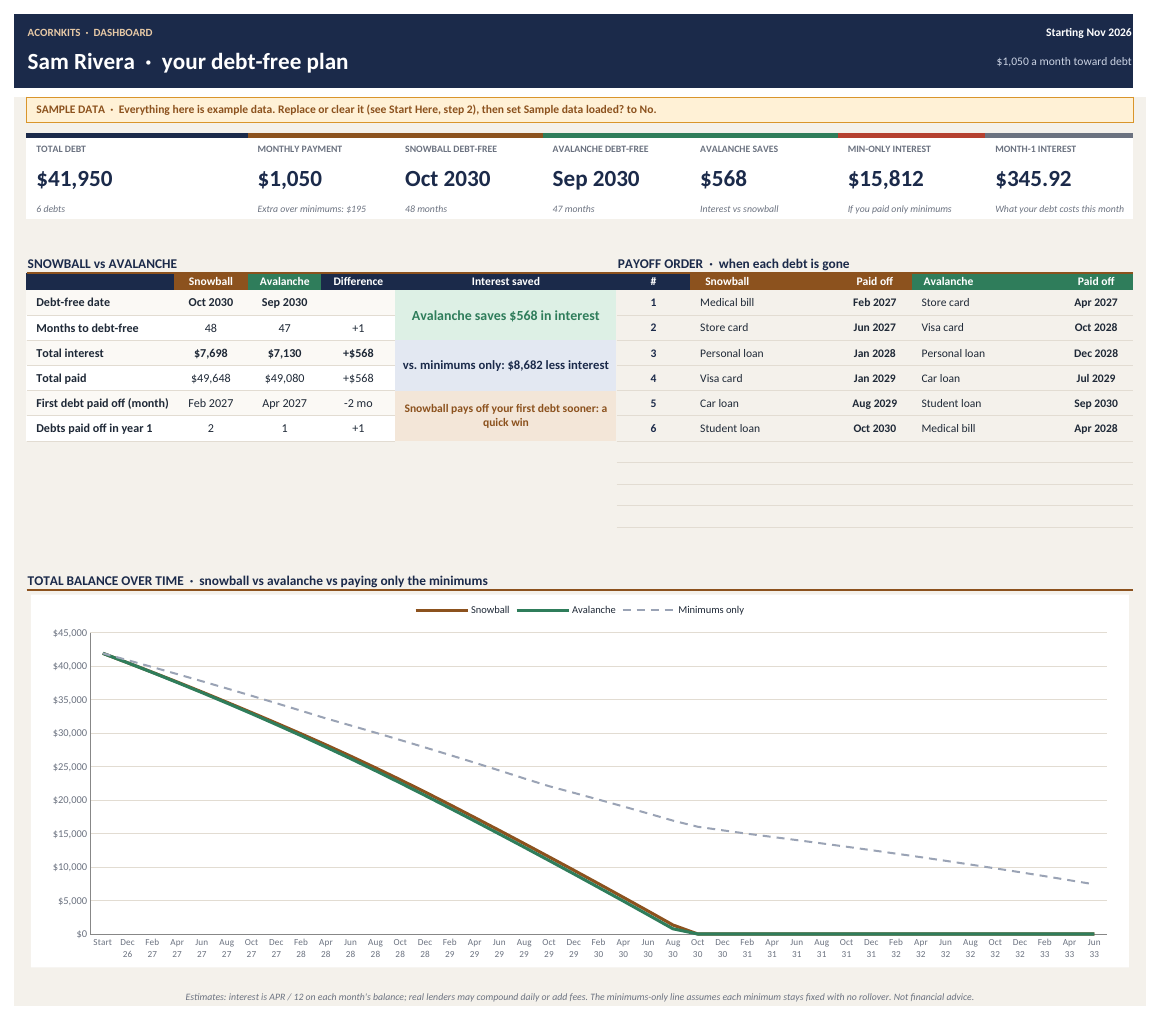The image size is (1160, 1017).
Task: Select the Snowball legend entry in chart
Action: click(x=462, y=609)
